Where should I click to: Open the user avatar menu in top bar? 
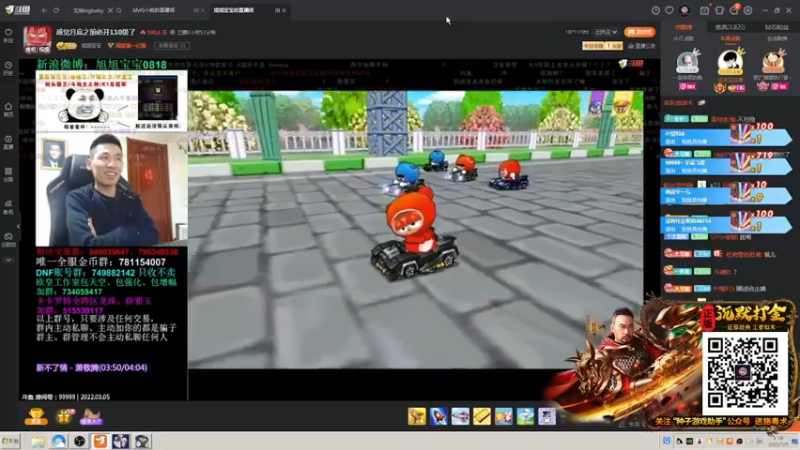click(684, 10)
